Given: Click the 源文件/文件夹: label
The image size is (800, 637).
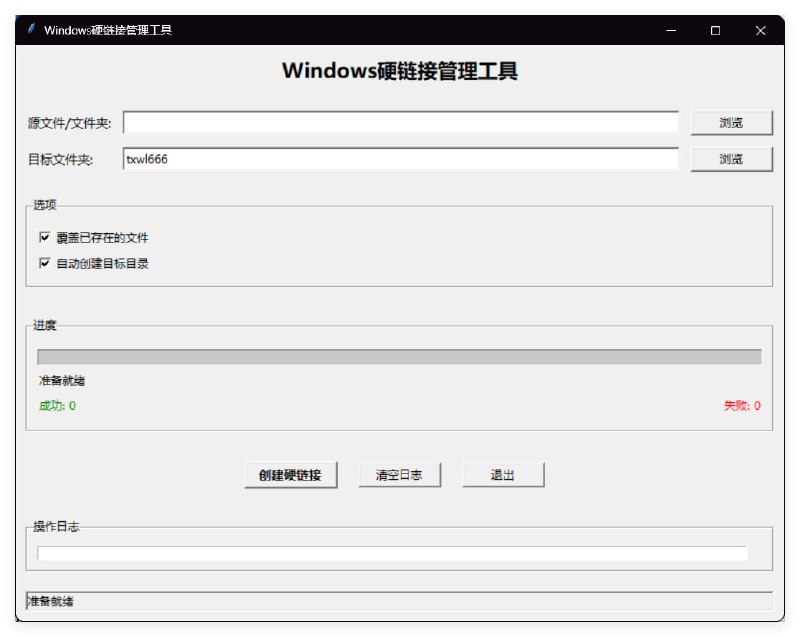Looking at the screenshot, I should [69, 123].
